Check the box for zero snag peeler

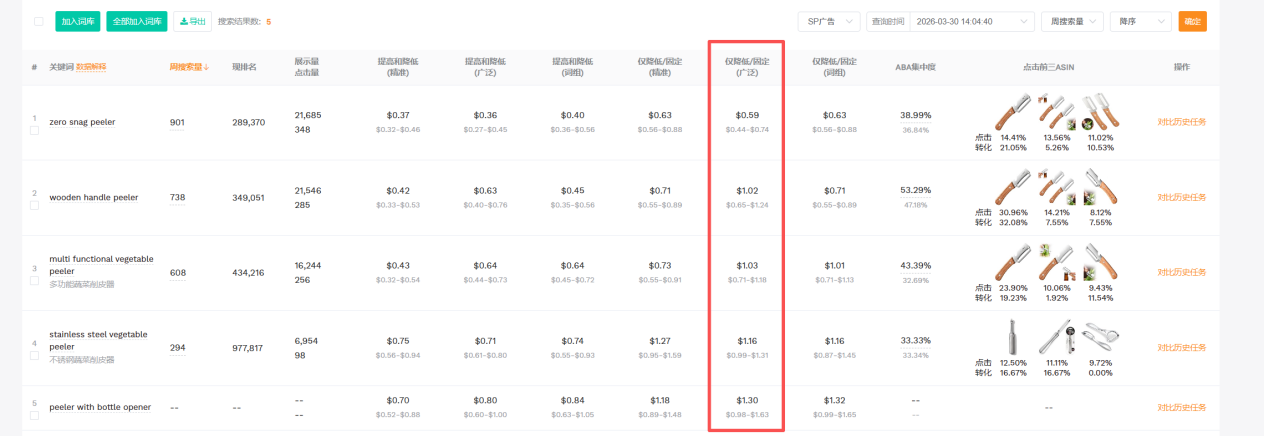(34, 130)
